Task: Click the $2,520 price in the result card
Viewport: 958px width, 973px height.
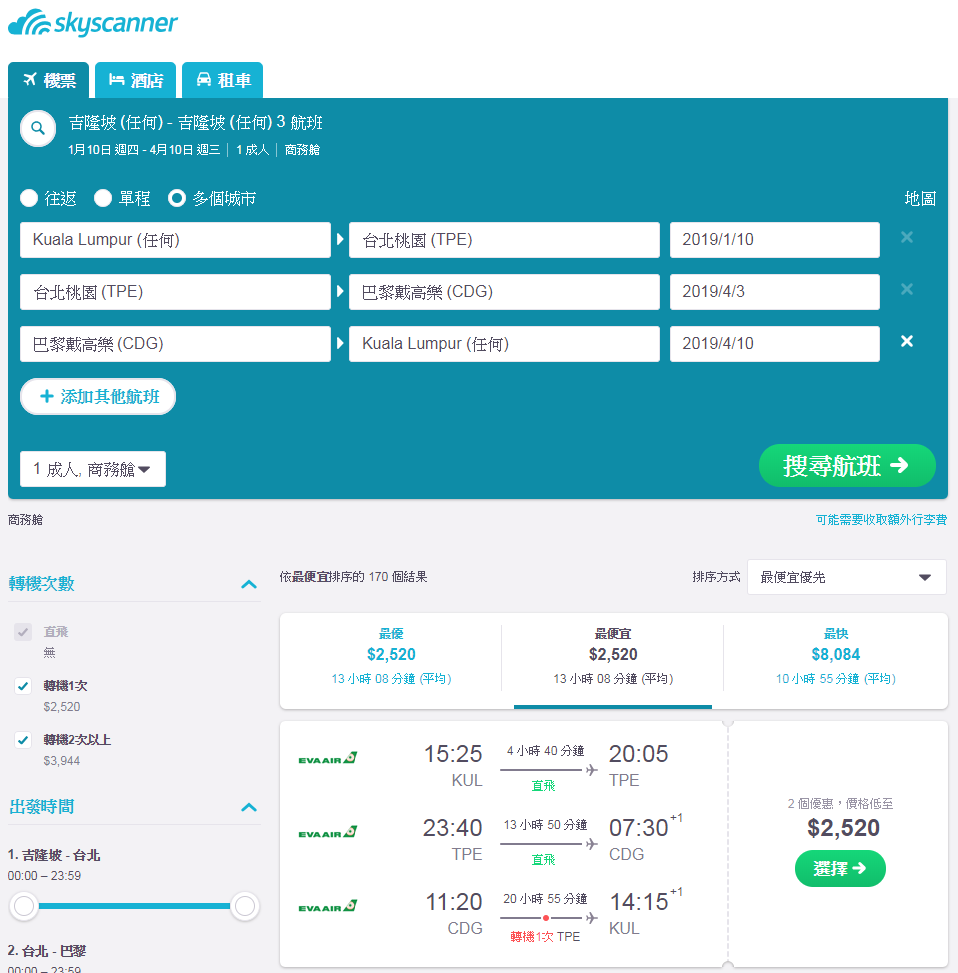Action: (843, 828)
